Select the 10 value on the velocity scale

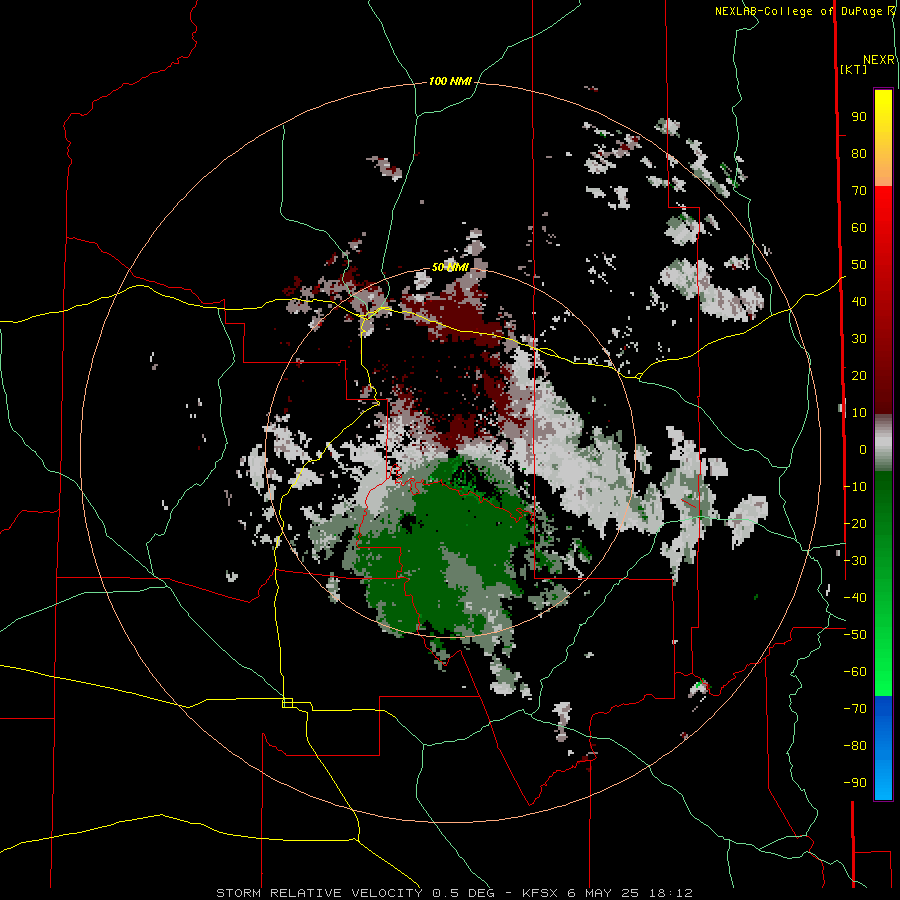[x=859, y=413]
